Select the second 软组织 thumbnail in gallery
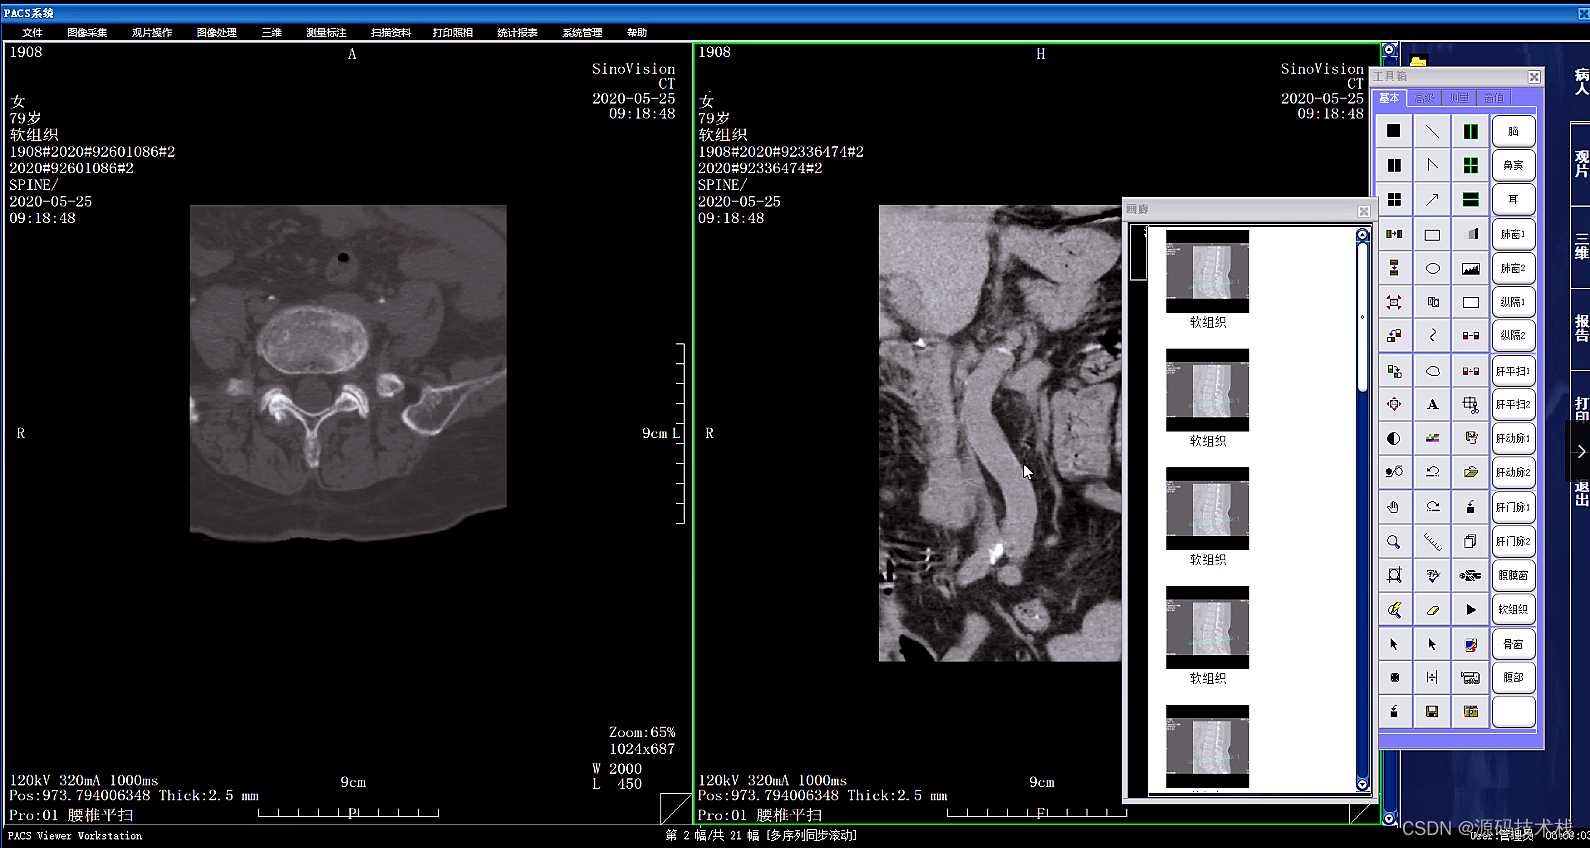1590x848 pixels. point(1207,390)
